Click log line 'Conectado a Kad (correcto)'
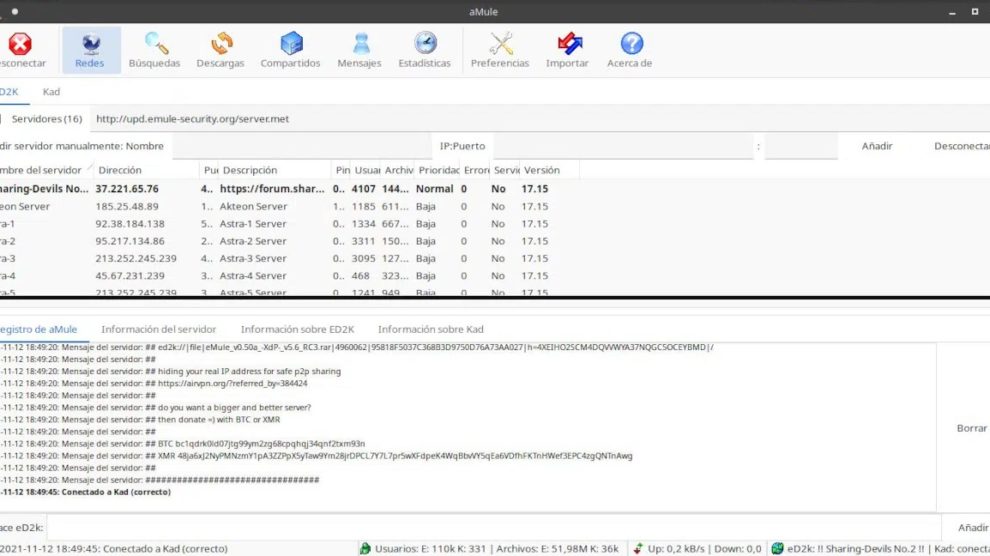The width and height of the screenshot is (990, 556). (x=85, y=492)
